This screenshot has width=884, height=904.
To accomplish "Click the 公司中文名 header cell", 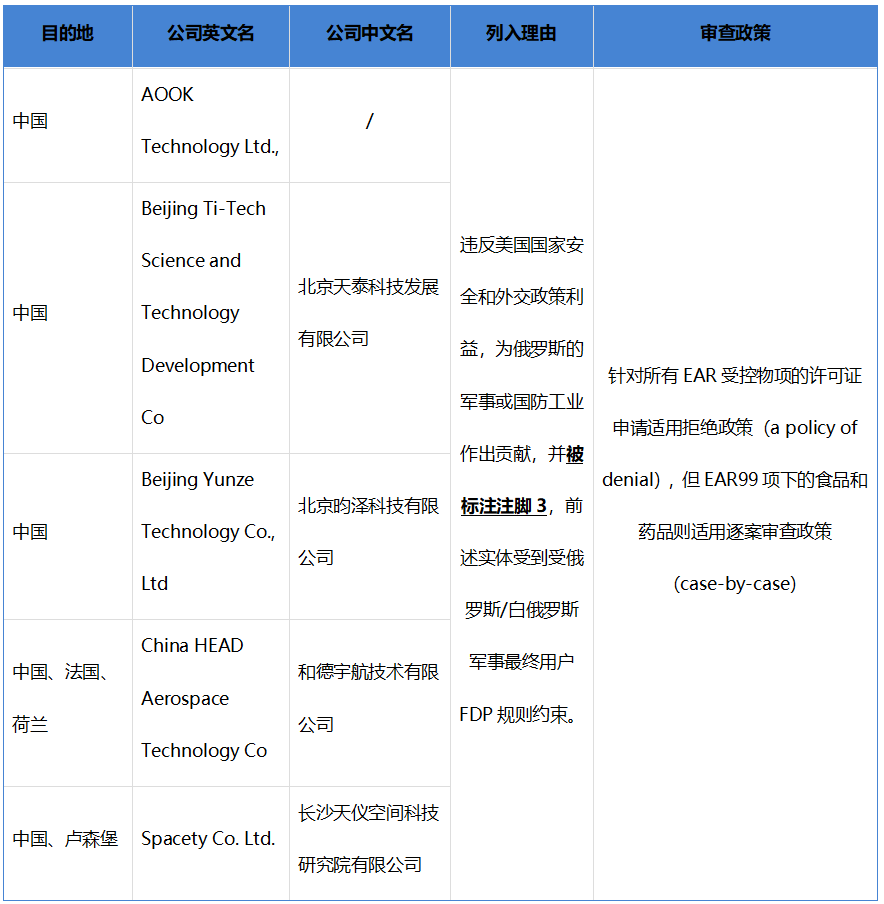I will tap(369, 33).
